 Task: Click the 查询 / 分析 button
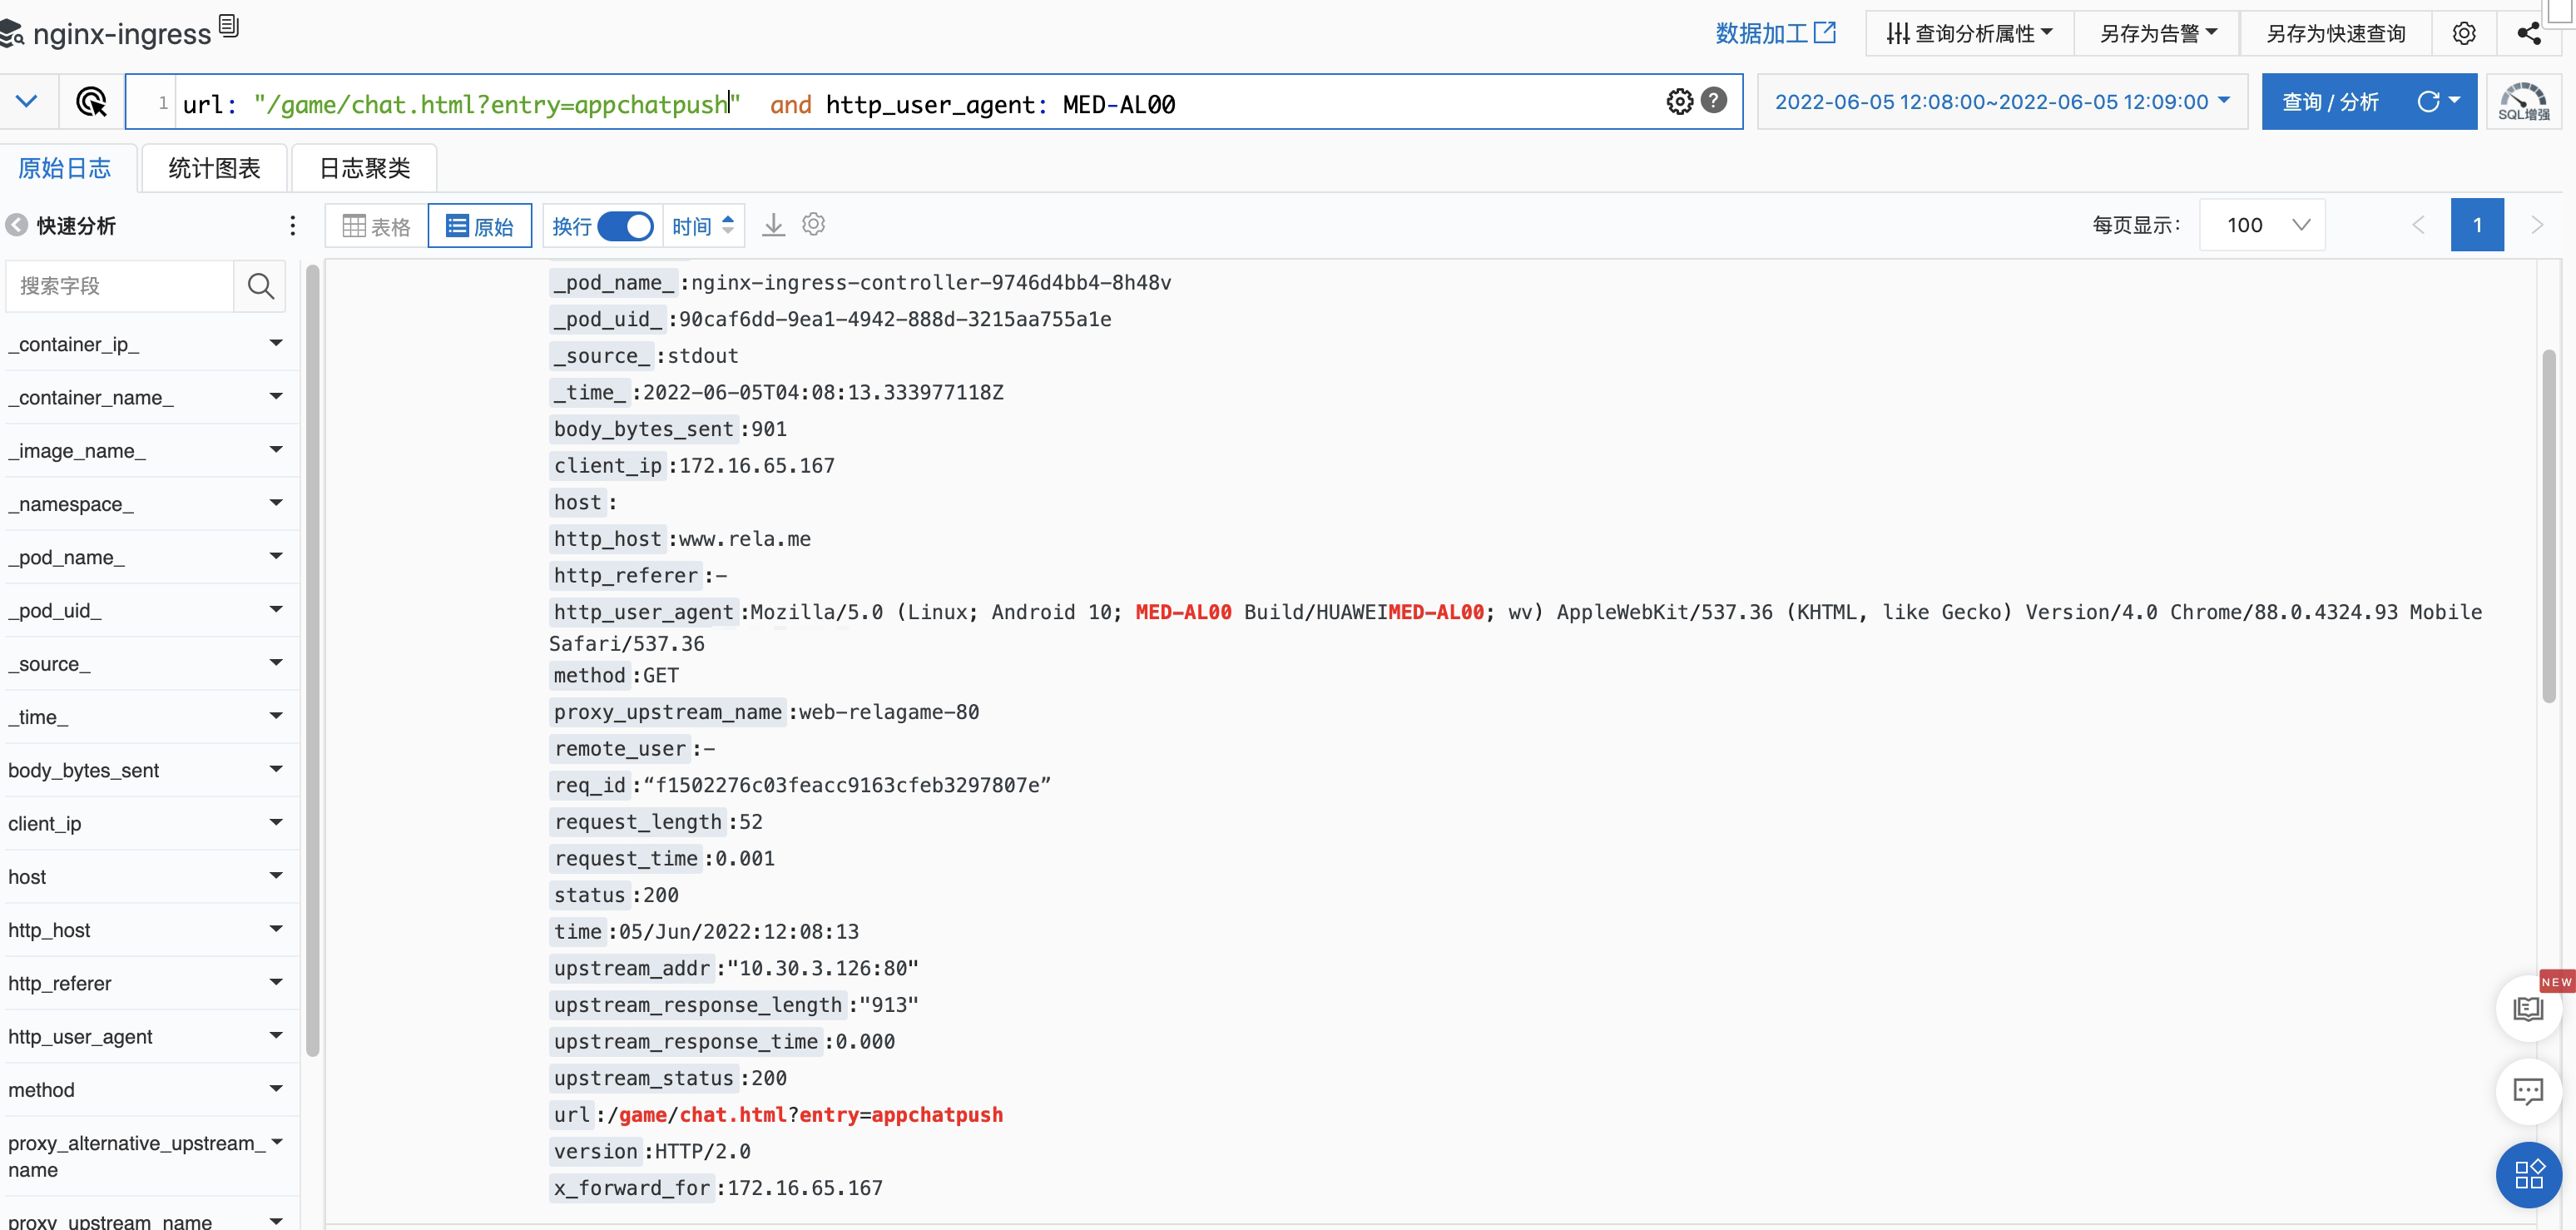[x=2330, y=102]
